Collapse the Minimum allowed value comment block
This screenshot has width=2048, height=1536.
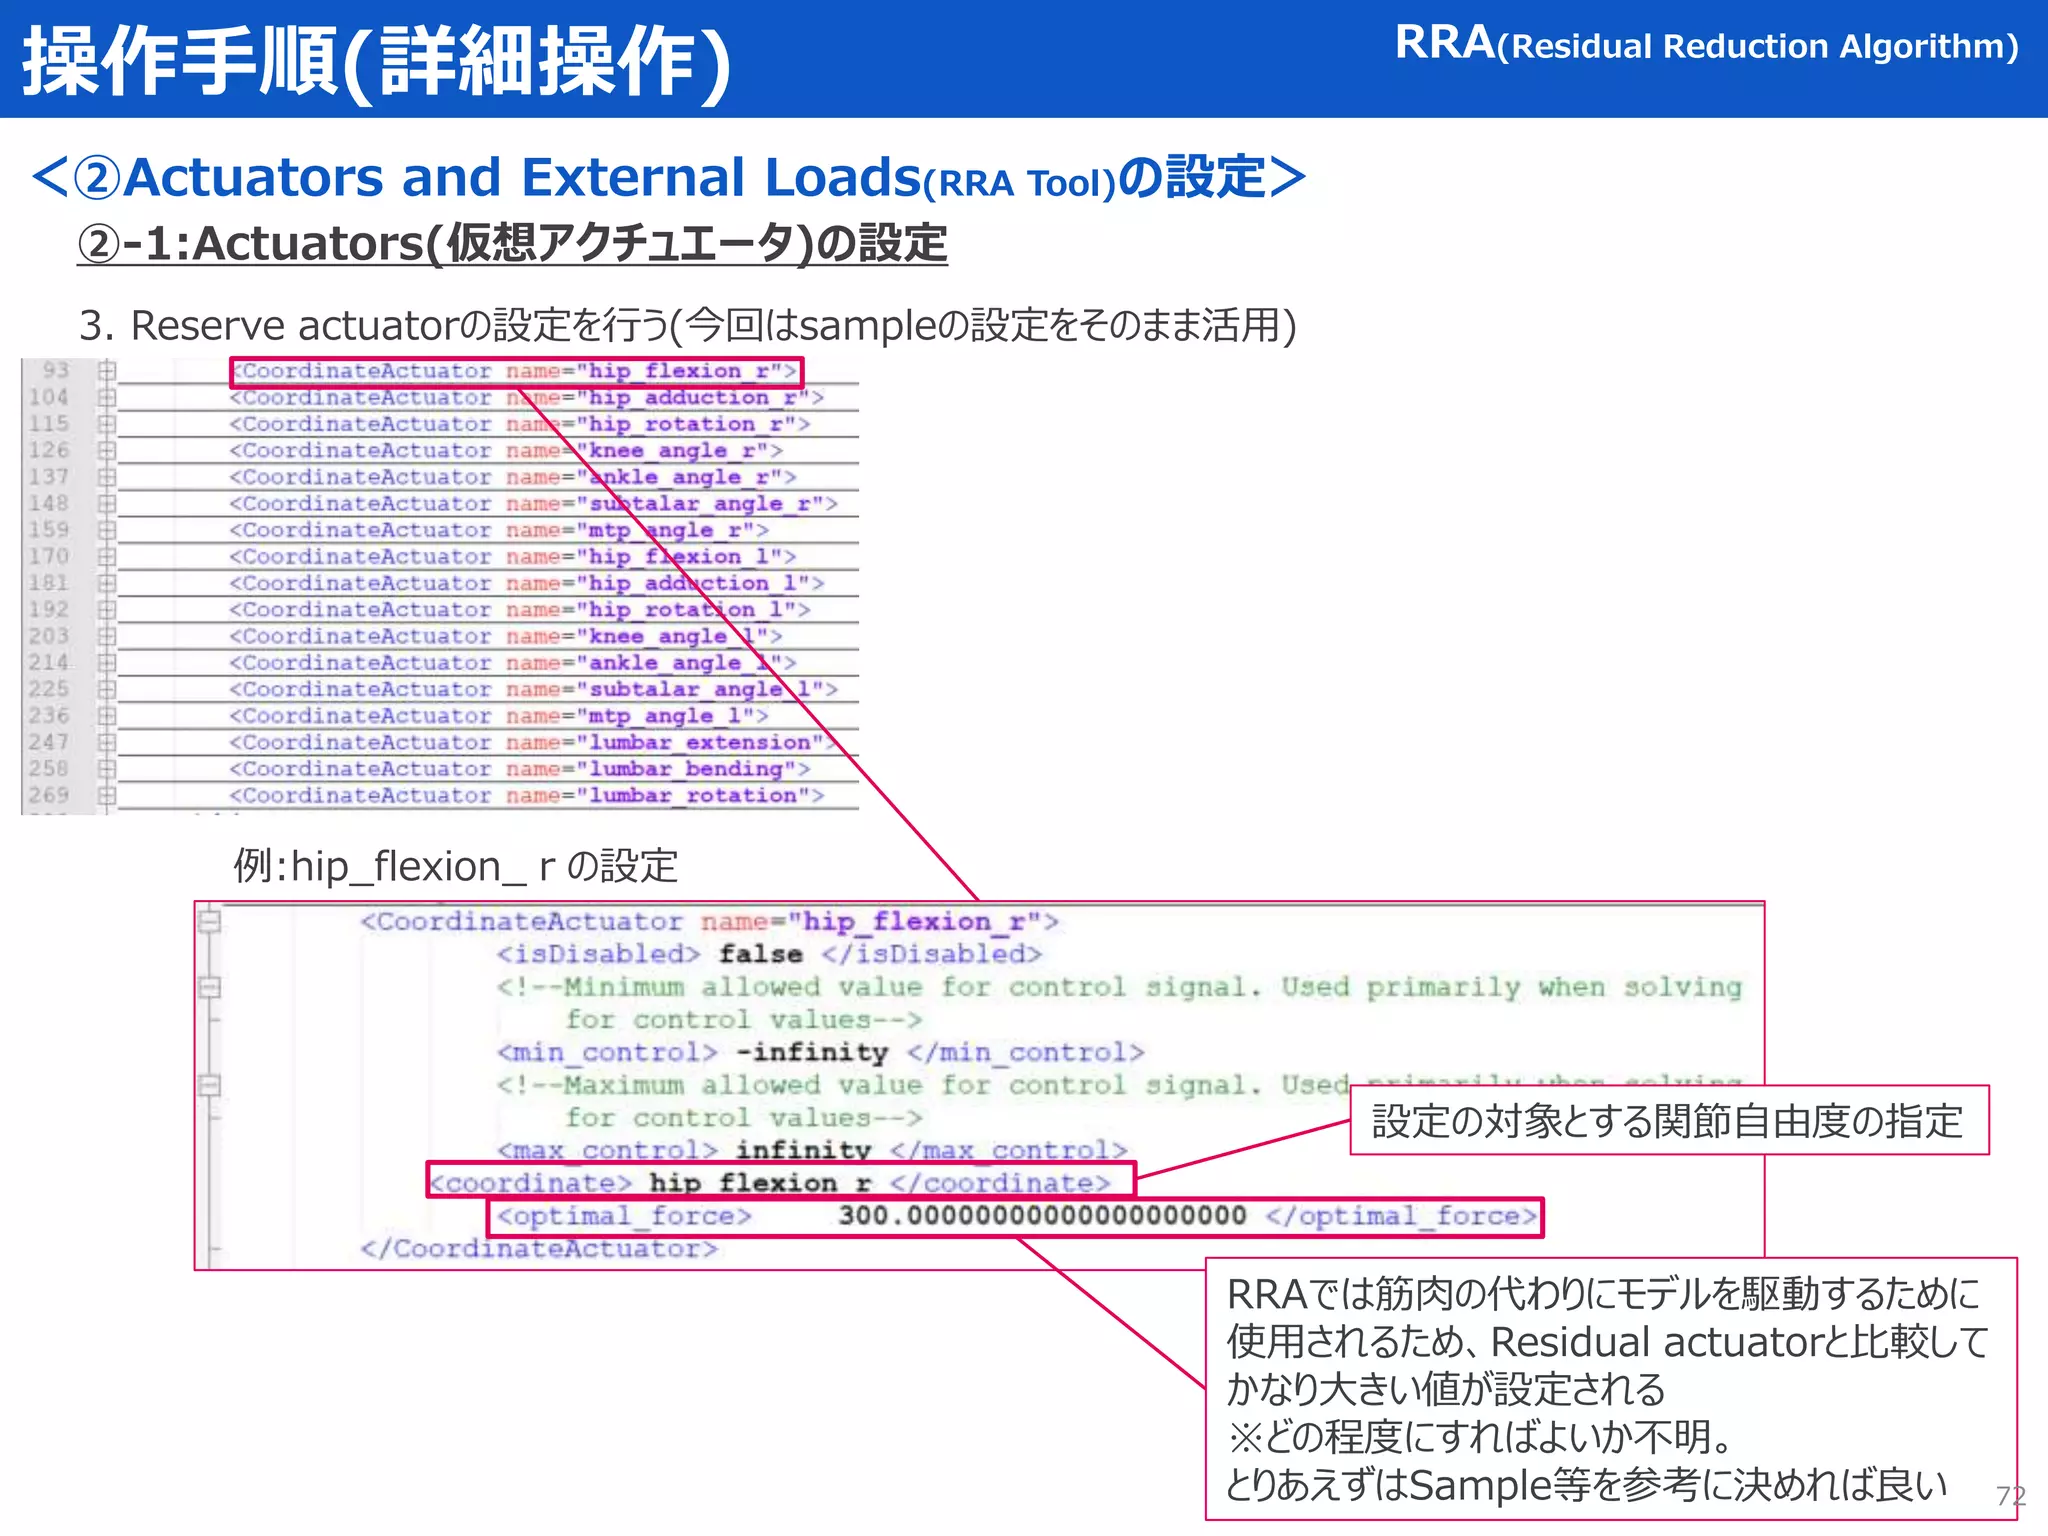coord(209,987)
